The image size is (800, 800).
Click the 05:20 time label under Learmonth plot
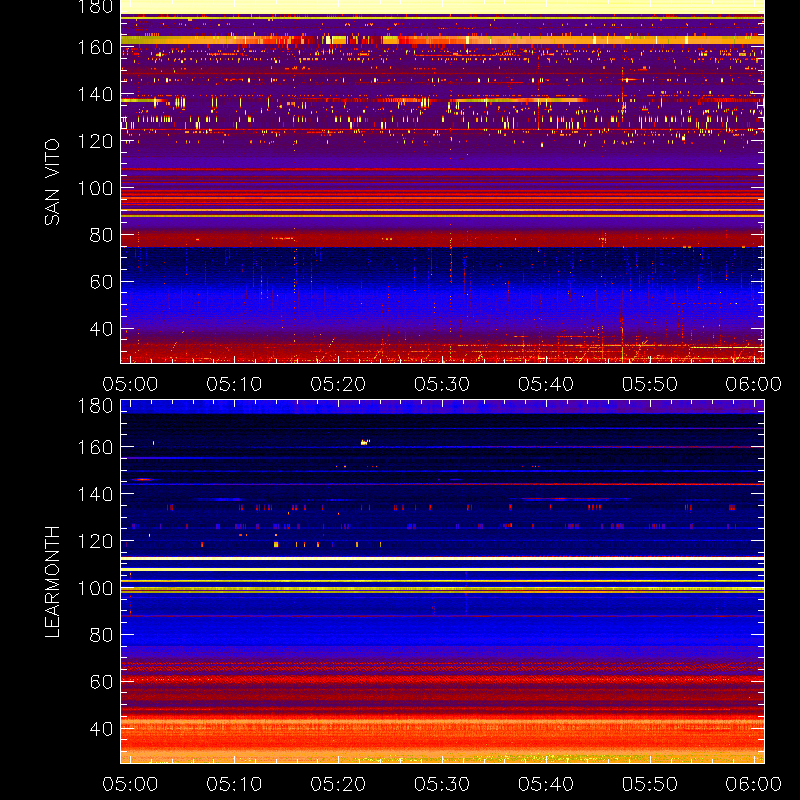pos(338,784)
